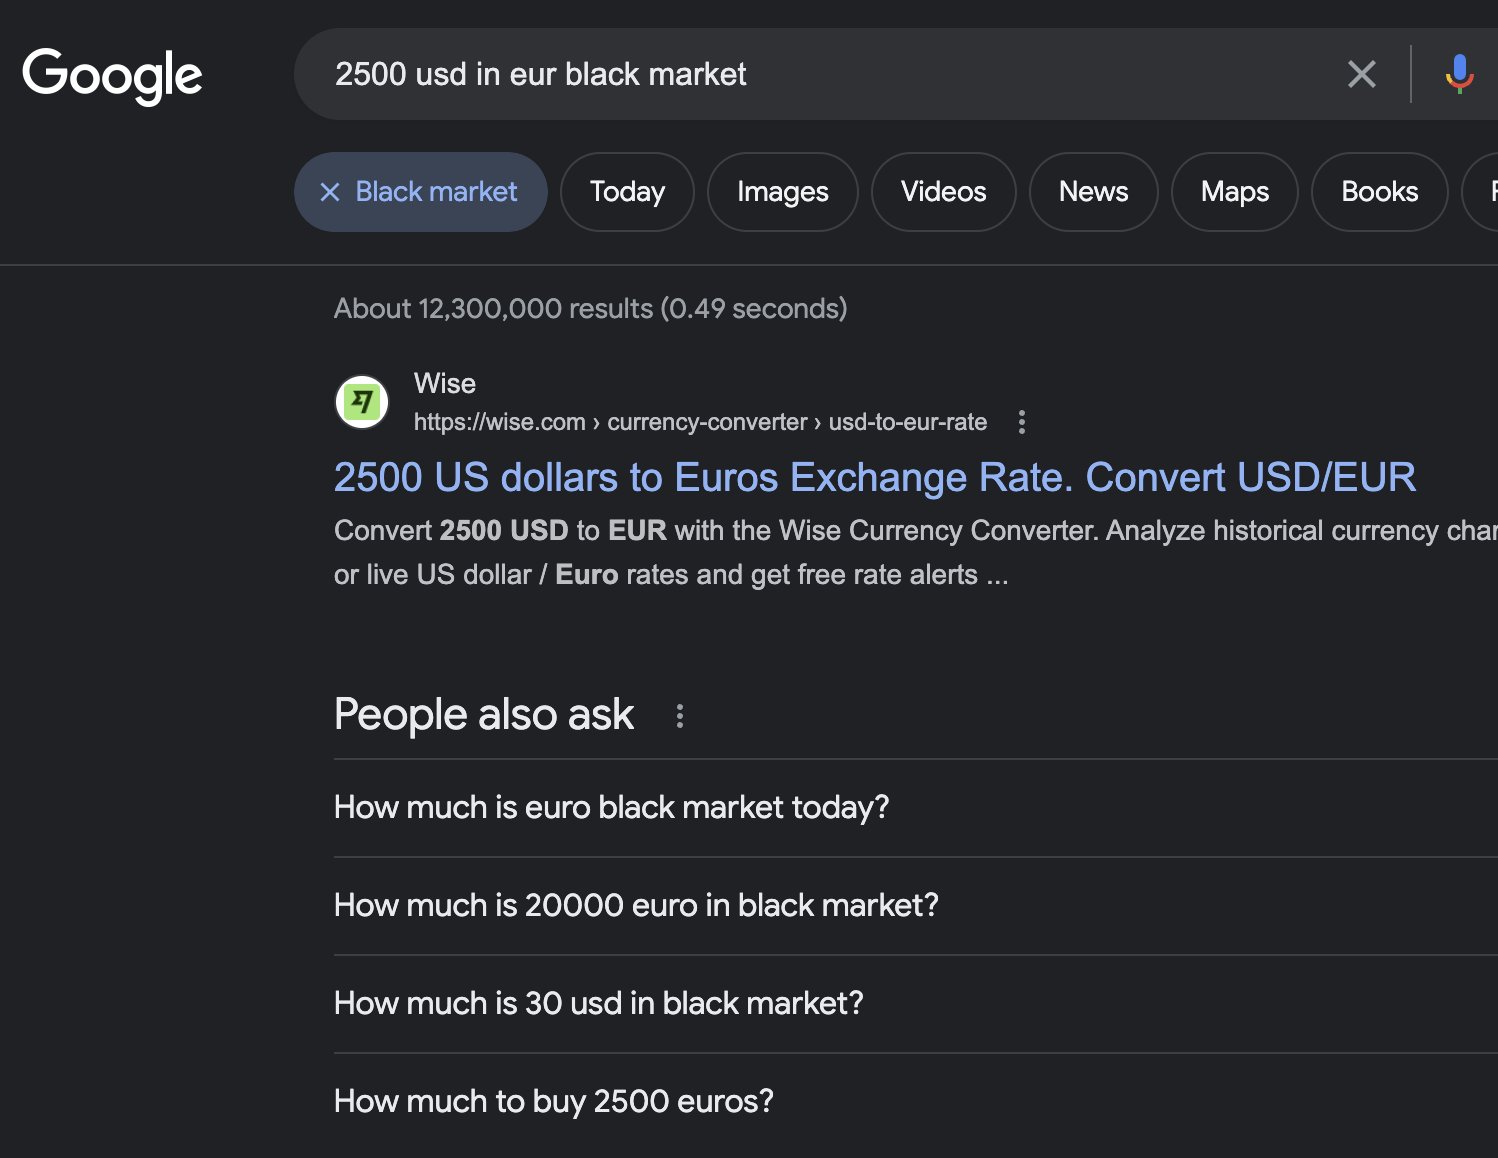Screen dimensions: 1498x1158
Task: Open 2500 US dollars to Euros result
Action: (x=875, y=477)
